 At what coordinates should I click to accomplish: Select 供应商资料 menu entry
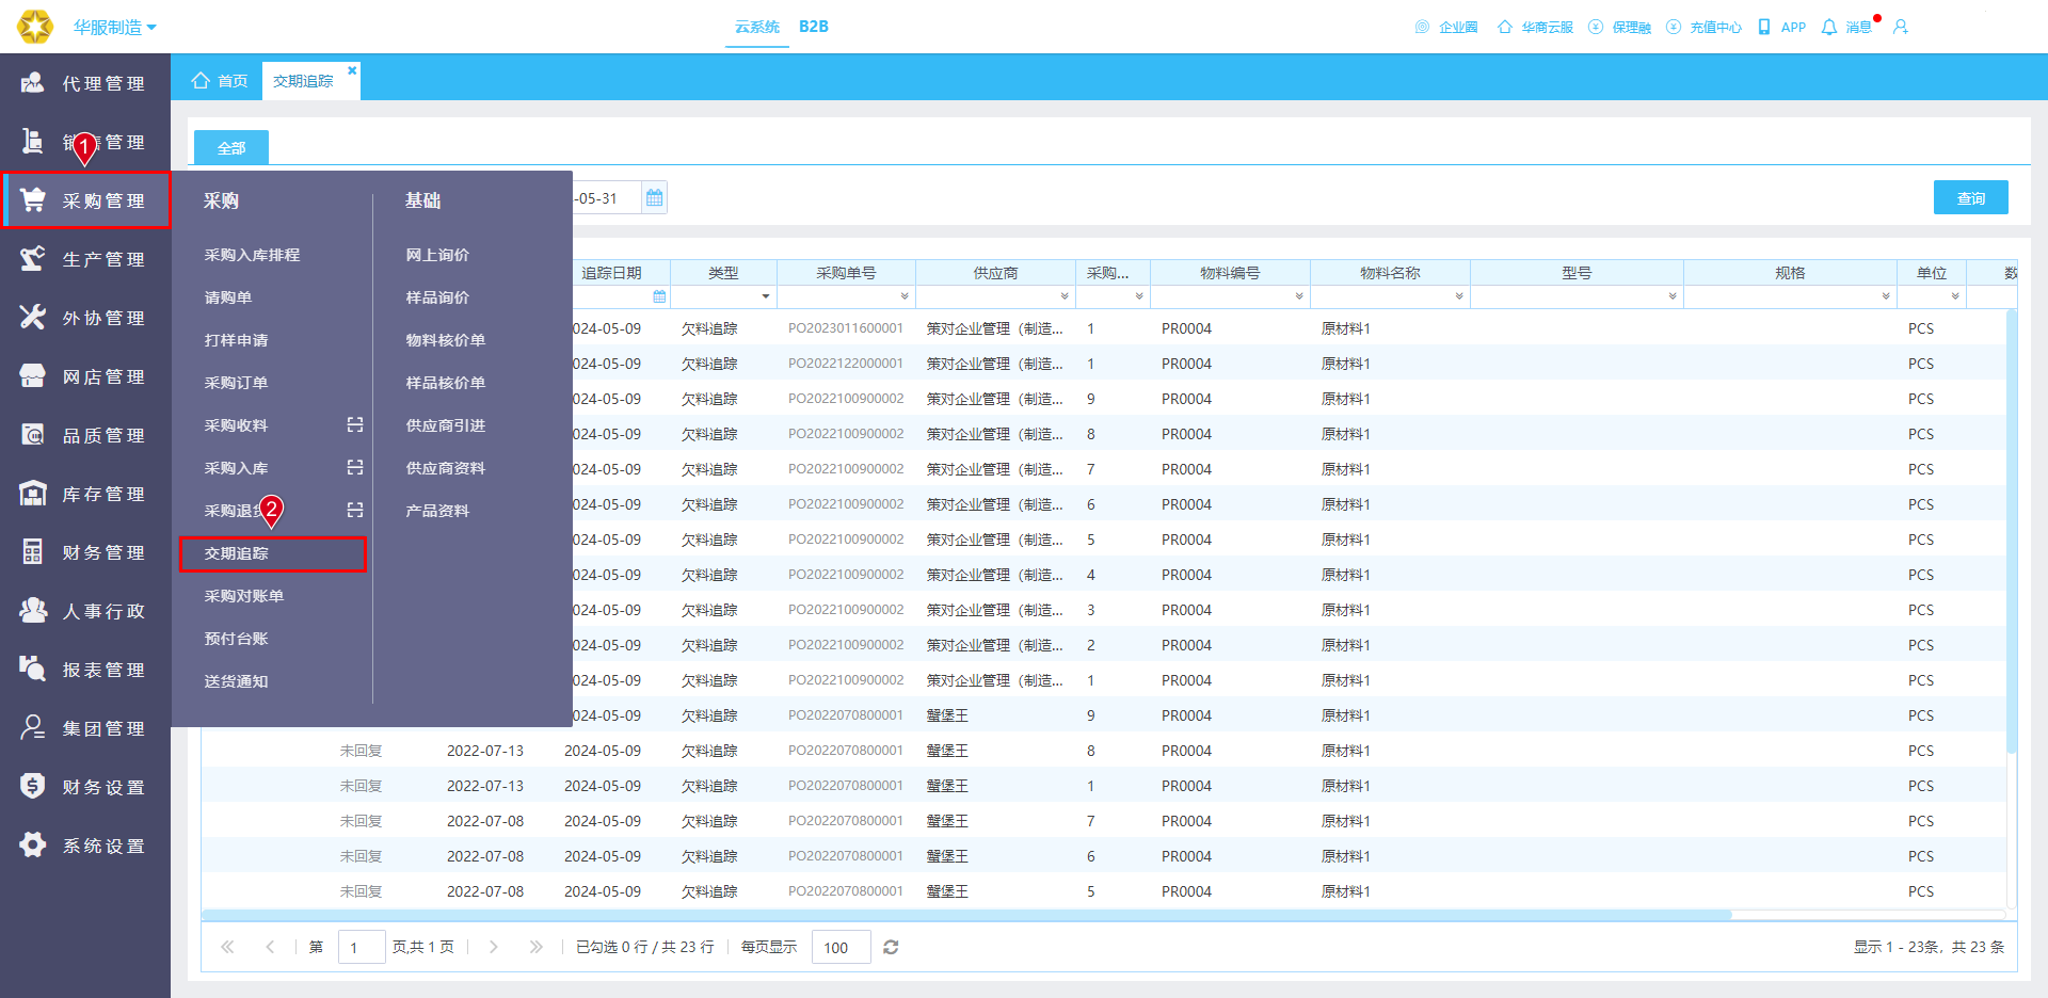coord(445,468)
